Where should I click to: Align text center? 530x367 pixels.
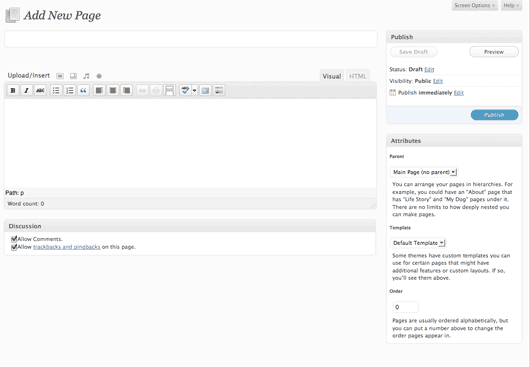pyautogui.click(x=113, y=90)
